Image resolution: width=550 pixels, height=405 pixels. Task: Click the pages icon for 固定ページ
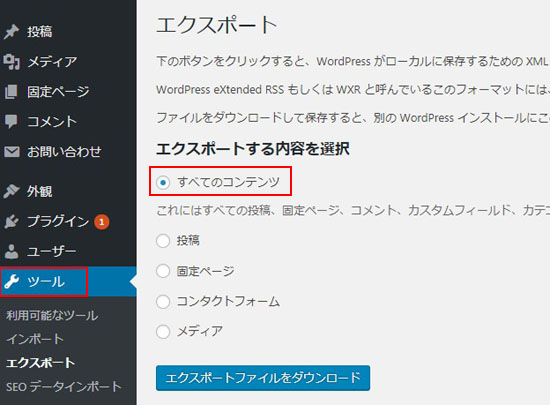[11, 92]
